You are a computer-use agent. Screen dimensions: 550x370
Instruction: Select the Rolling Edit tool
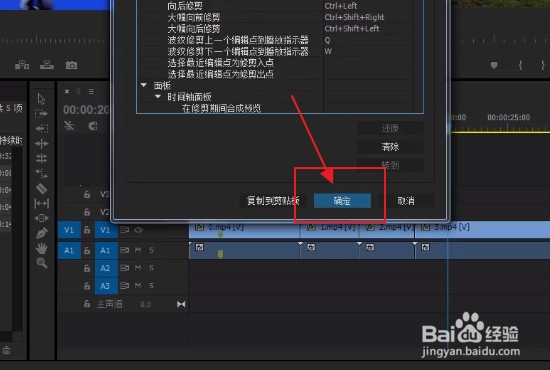41,159
